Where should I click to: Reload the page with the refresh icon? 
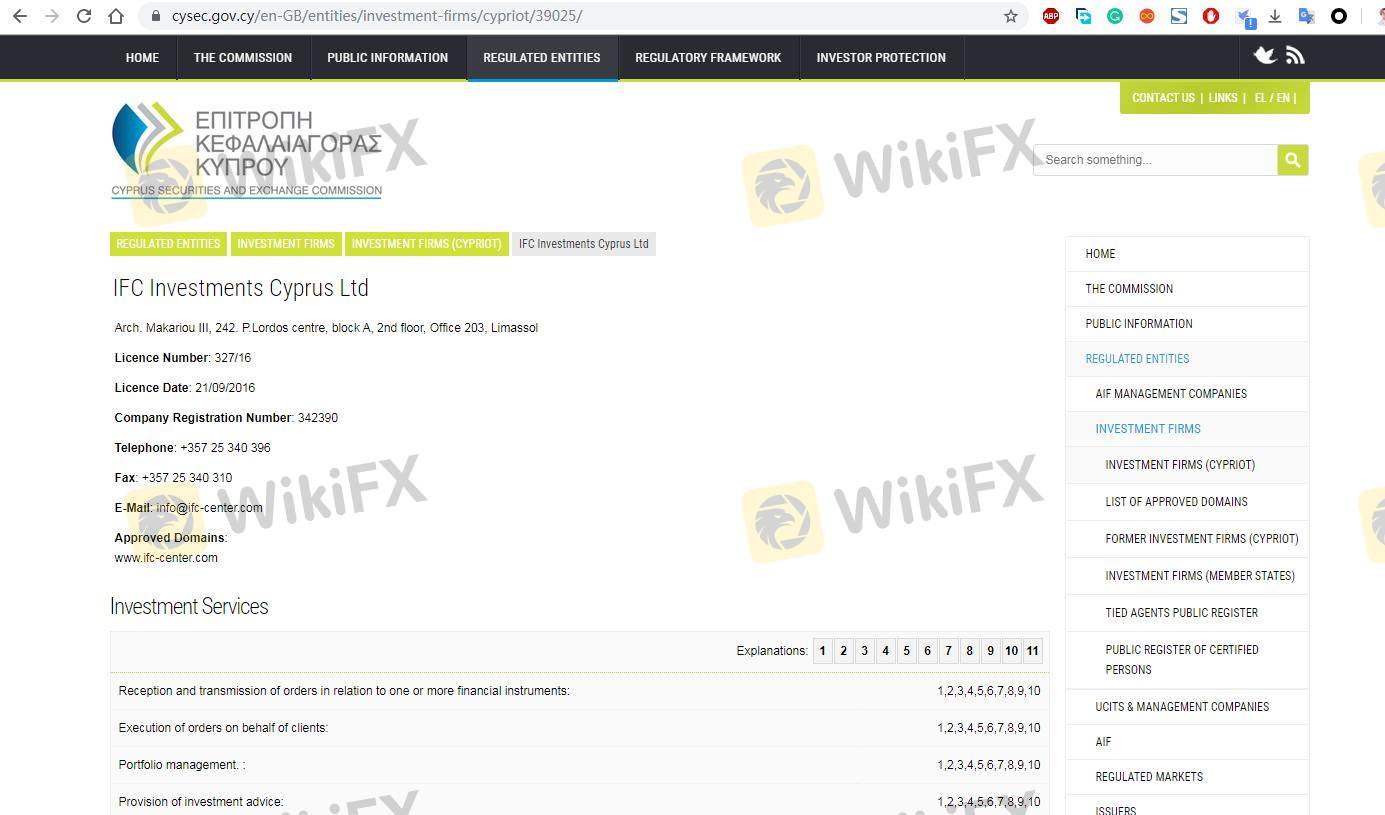coord(84,16)
